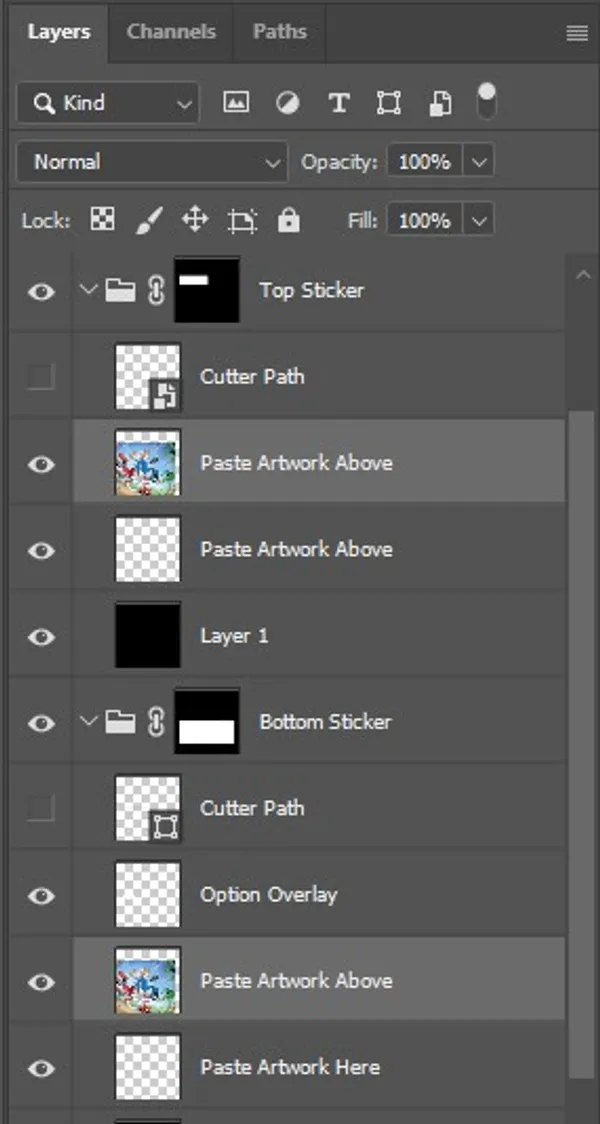Switch to the Paths tab
600x1124 pixels.
point(280,32)
